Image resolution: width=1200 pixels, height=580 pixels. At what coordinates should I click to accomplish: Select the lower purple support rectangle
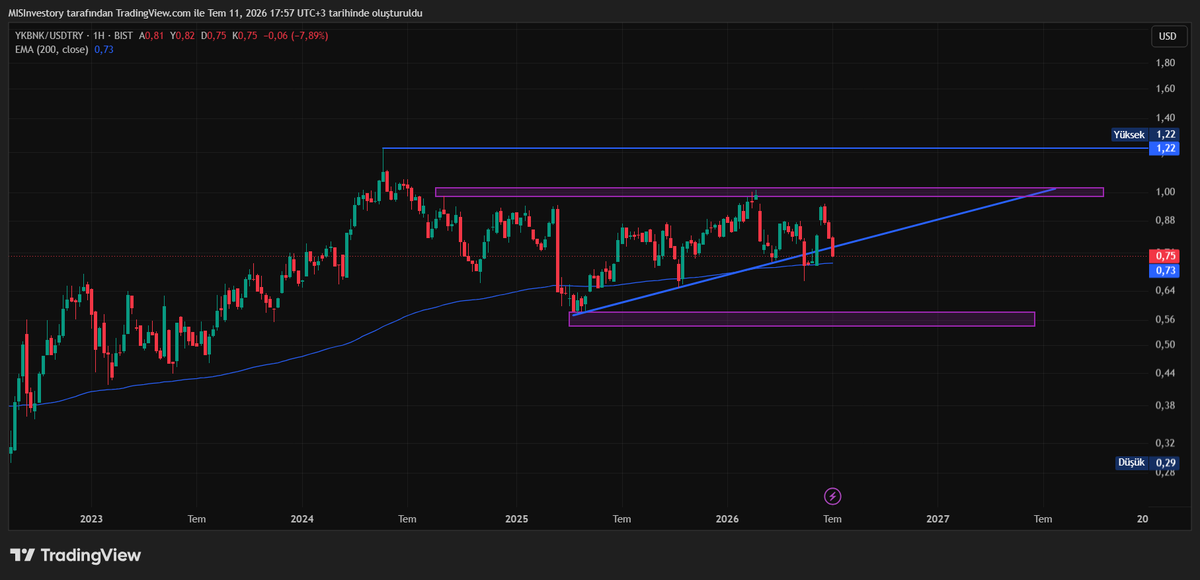click(x=802, y=319)
